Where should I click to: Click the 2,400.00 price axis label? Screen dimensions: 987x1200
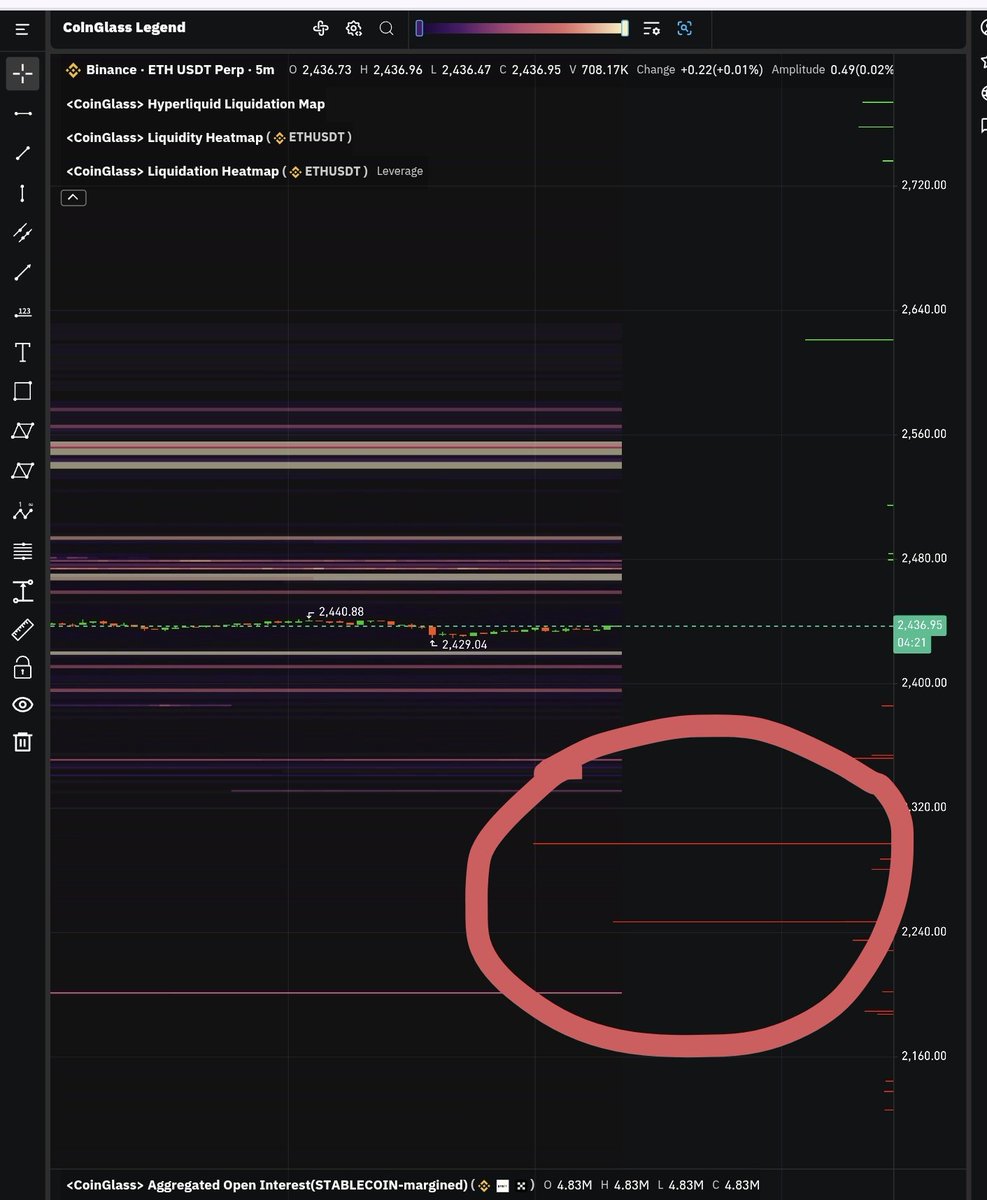(x=924, y=683)
